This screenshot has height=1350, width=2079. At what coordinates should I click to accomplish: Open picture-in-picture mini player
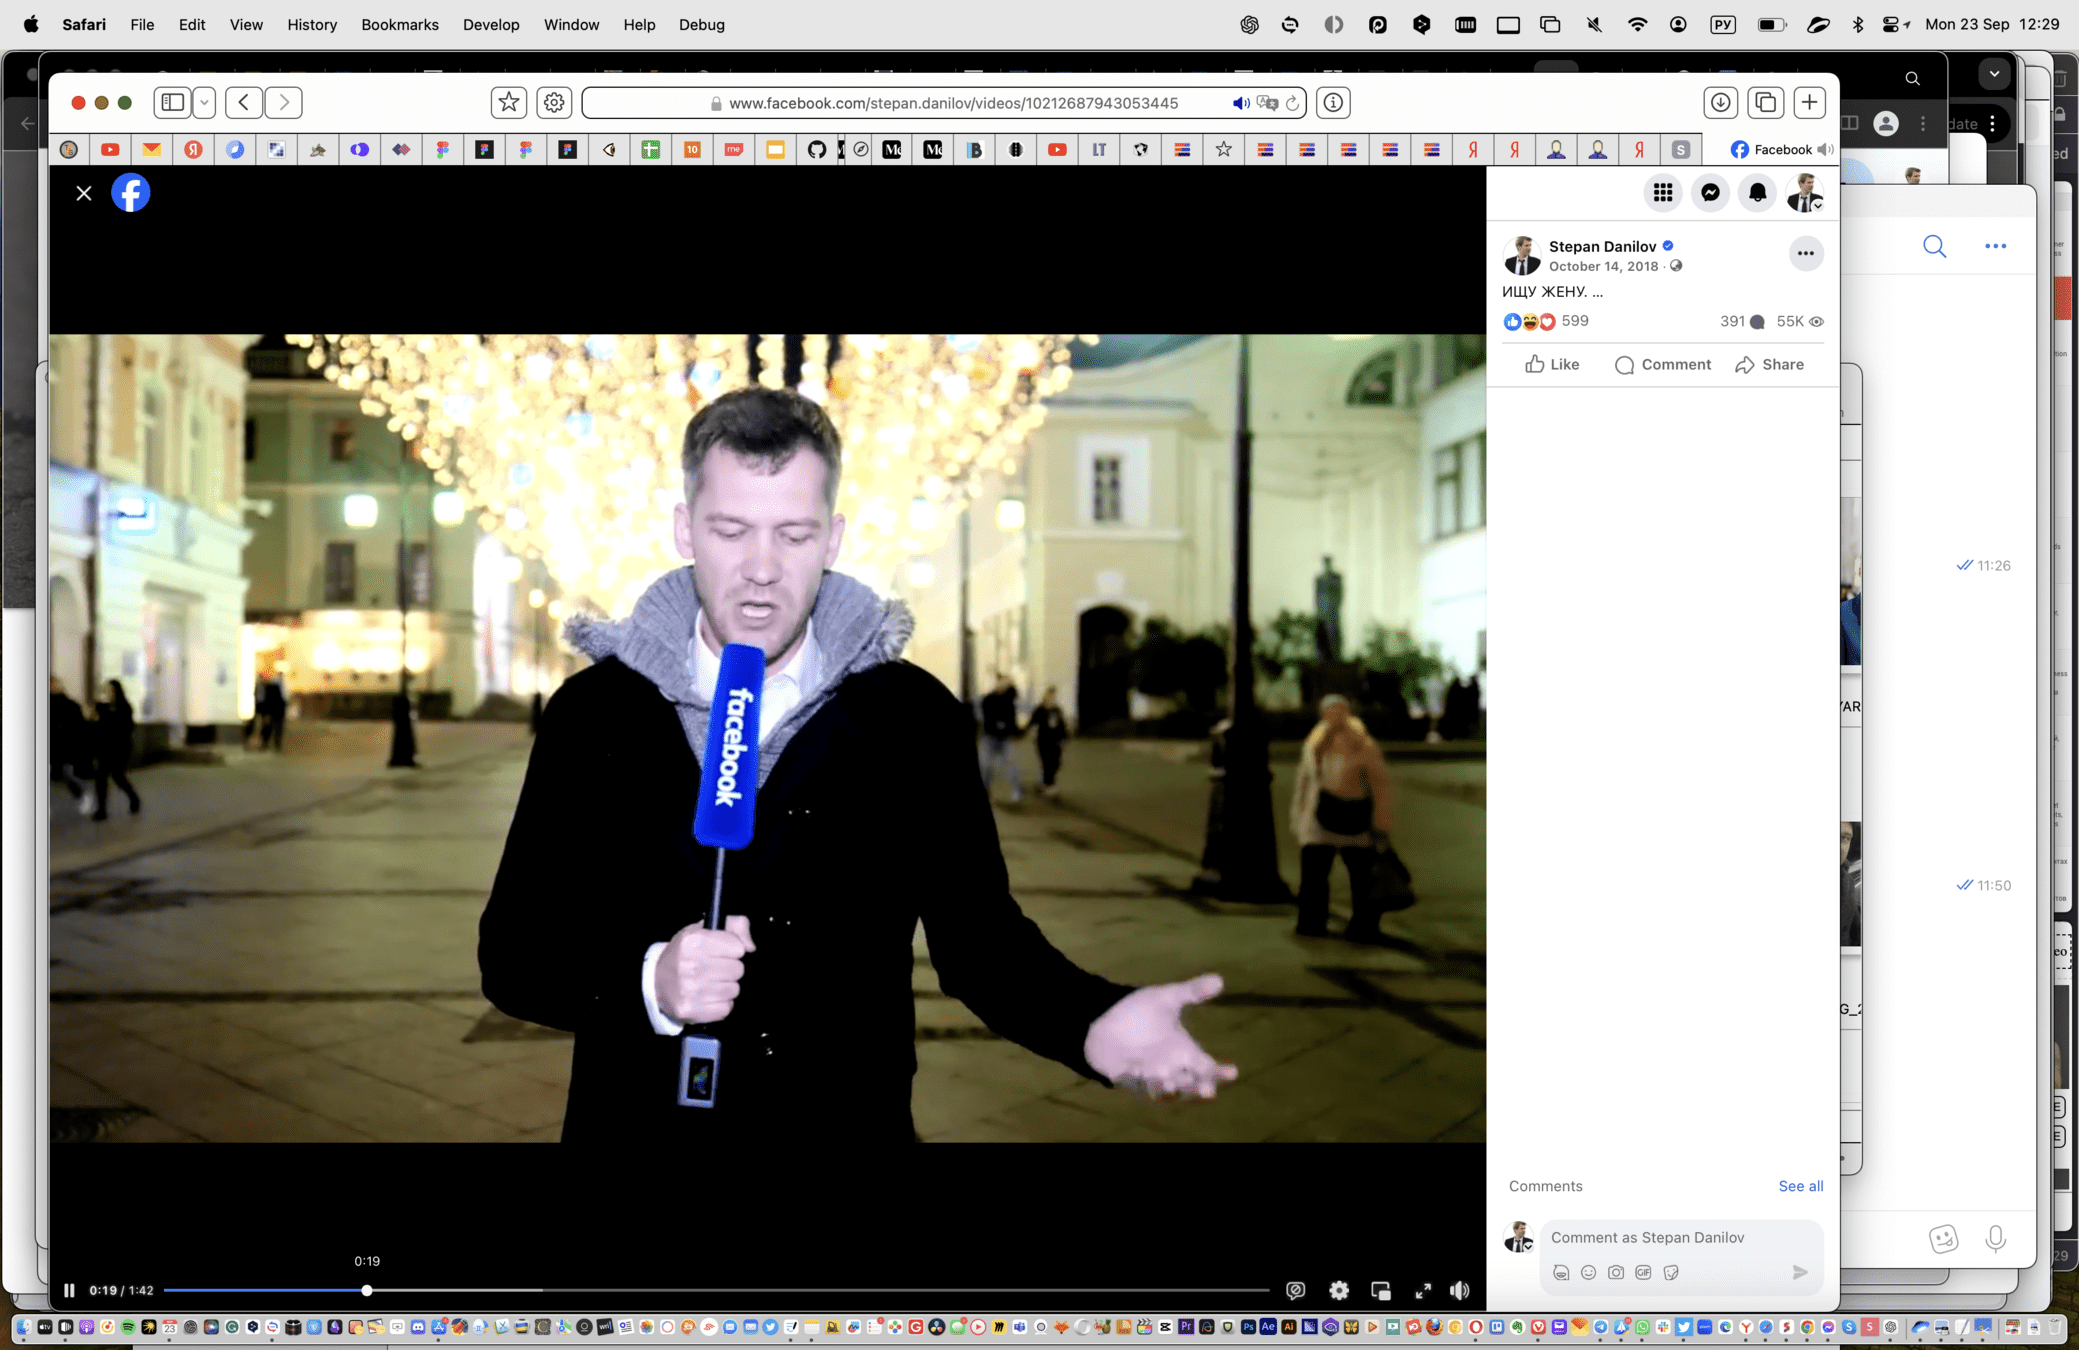(x=1380, y=1290)
